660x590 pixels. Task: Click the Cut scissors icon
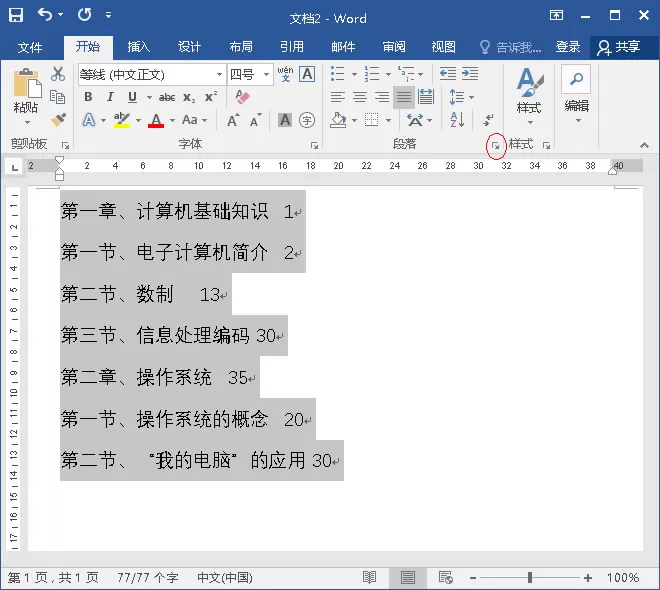pyautogui.click(x=58, y=74)
